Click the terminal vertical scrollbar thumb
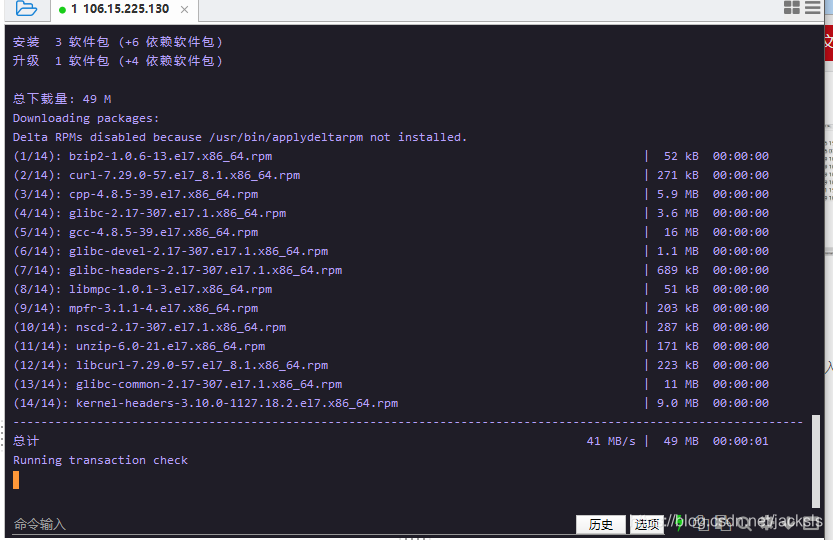This screenshot has width=833, height=540. [x=816, y=461]
